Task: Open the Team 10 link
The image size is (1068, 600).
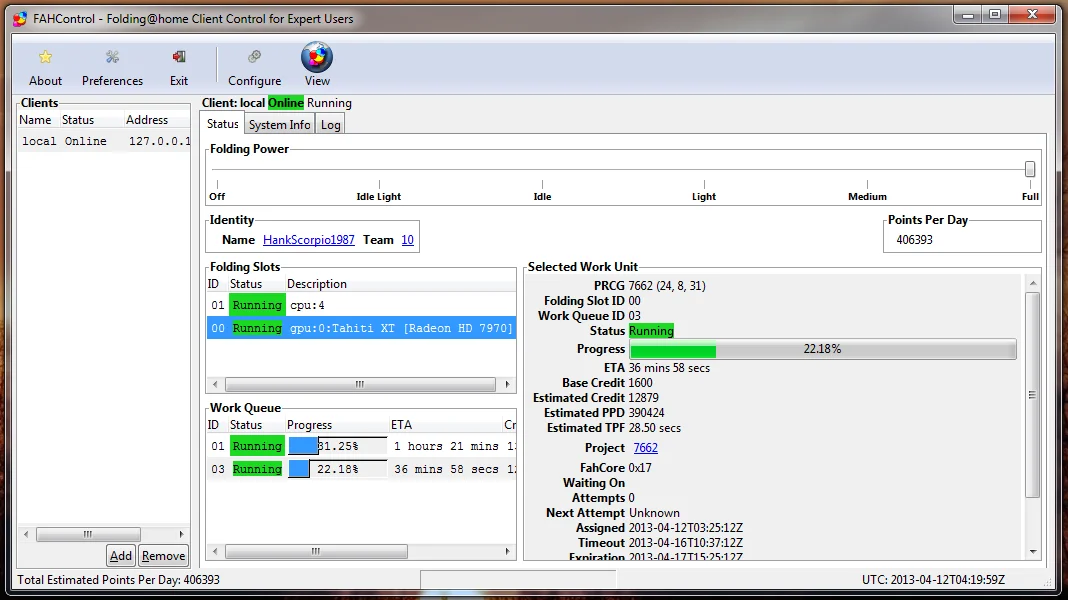Action: (x=407, y=240)
